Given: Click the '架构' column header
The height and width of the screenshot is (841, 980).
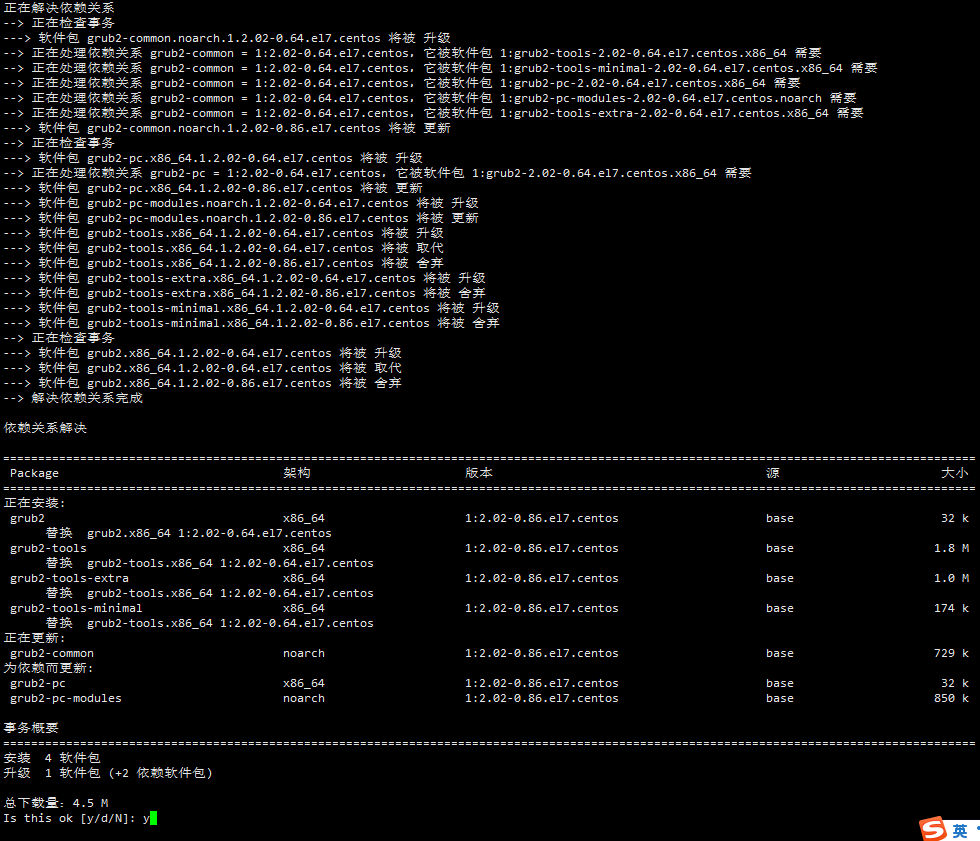Looking at the screenshot, I should point(297,473).
